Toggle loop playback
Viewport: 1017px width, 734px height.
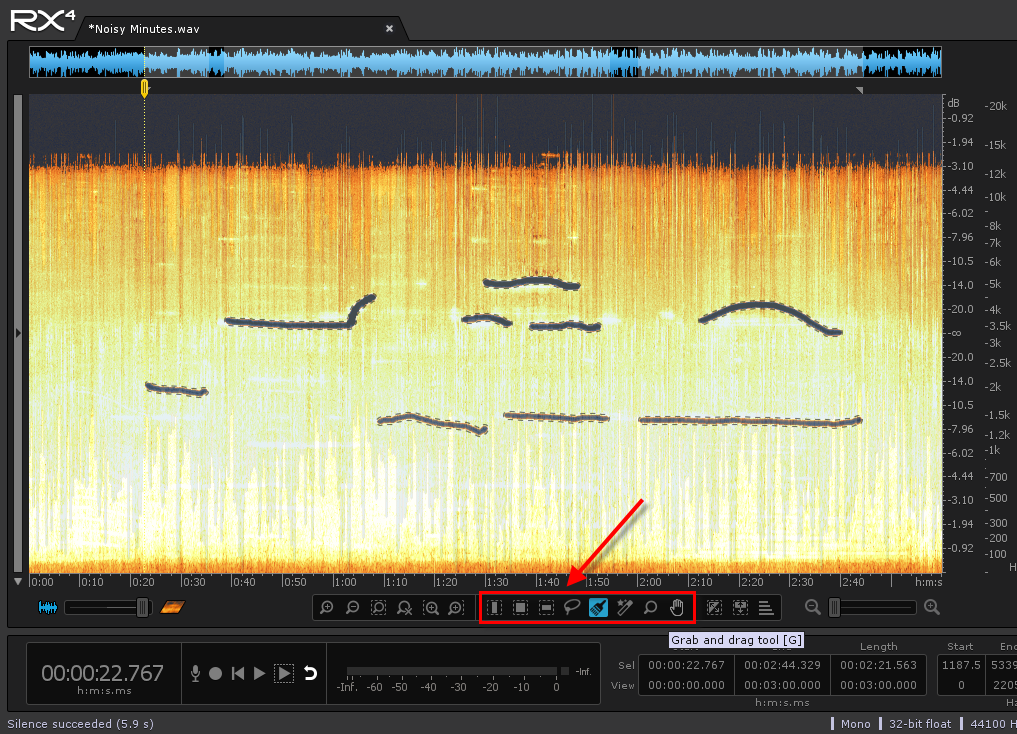311,674
